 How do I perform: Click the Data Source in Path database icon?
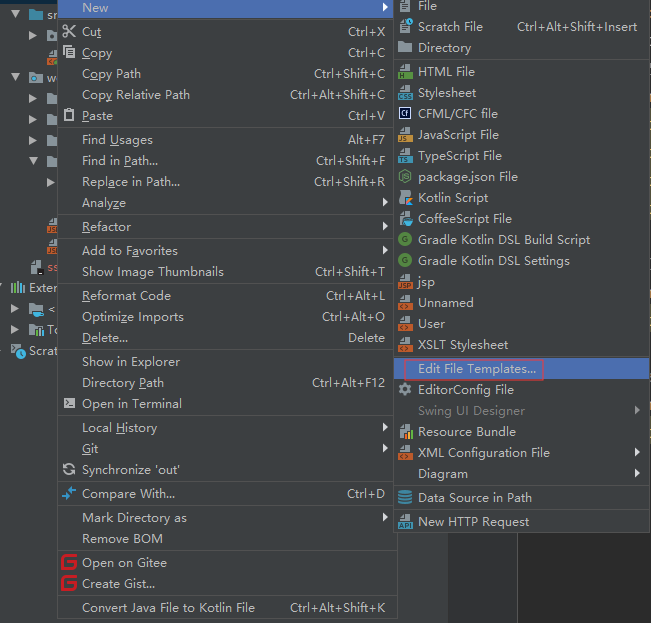405,497
